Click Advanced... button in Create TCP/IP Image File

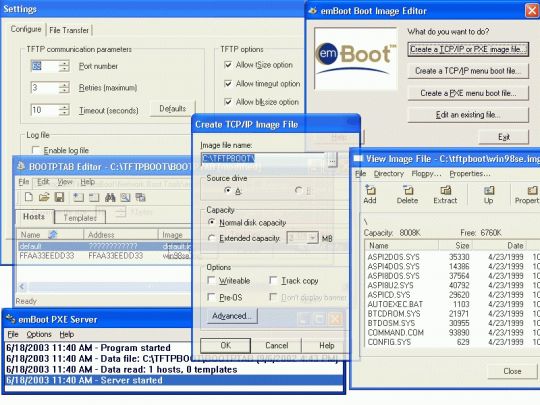click(x=232, y=316)
